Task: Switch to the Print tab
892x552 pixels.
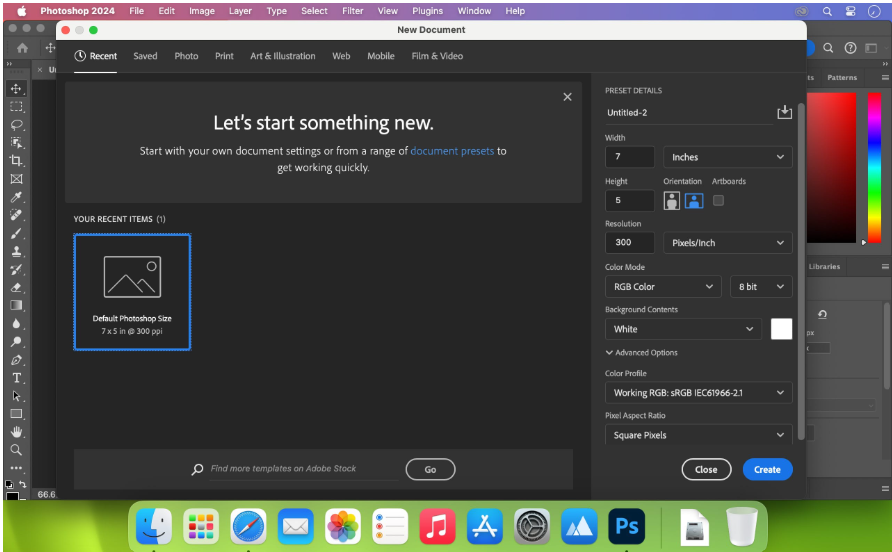Action: 224,56
